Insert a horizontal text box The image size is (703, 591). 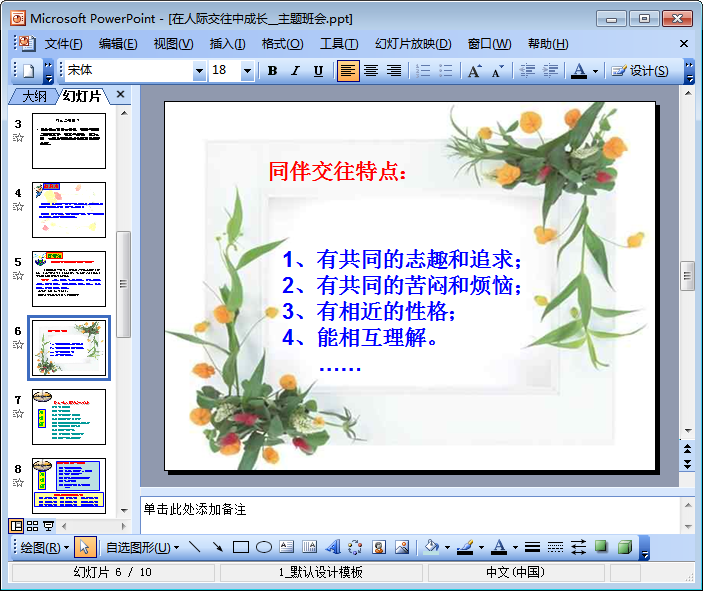point(286,548)
